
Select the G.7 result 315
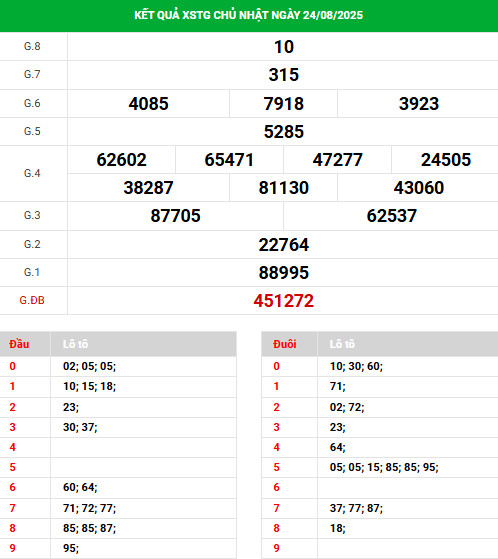(284, 75)
